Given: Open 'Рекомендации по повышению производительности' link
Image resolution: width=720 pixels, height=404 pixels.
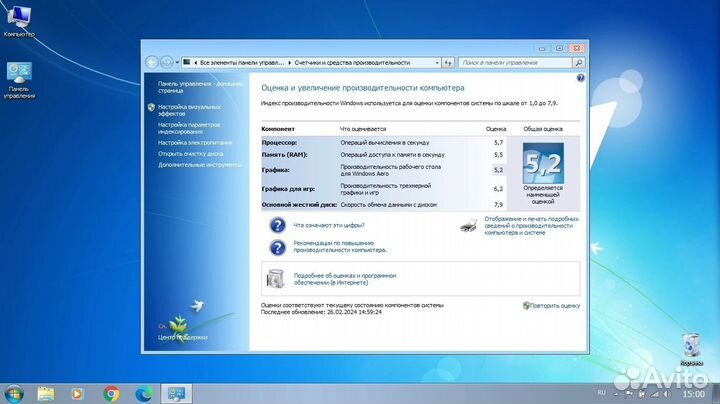Looking at the screenshot, I should coord(340,247).
